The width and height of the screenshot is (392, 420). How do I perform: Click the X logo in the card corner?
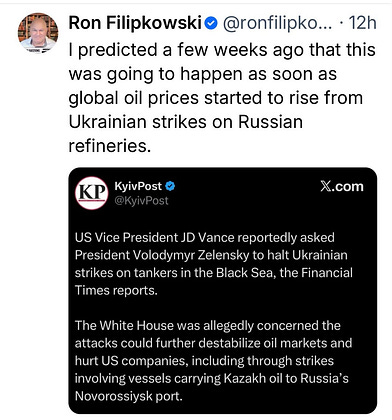[x=326, y=187]
